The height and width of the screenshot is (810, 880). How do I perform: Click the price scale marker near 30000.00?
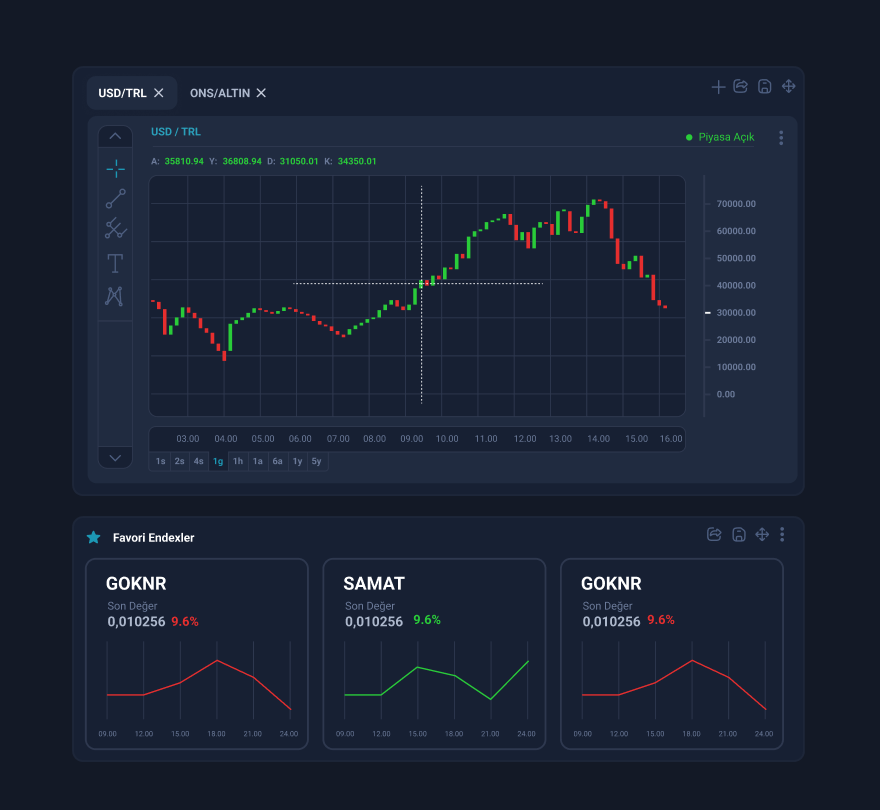[x=707, y=313]
